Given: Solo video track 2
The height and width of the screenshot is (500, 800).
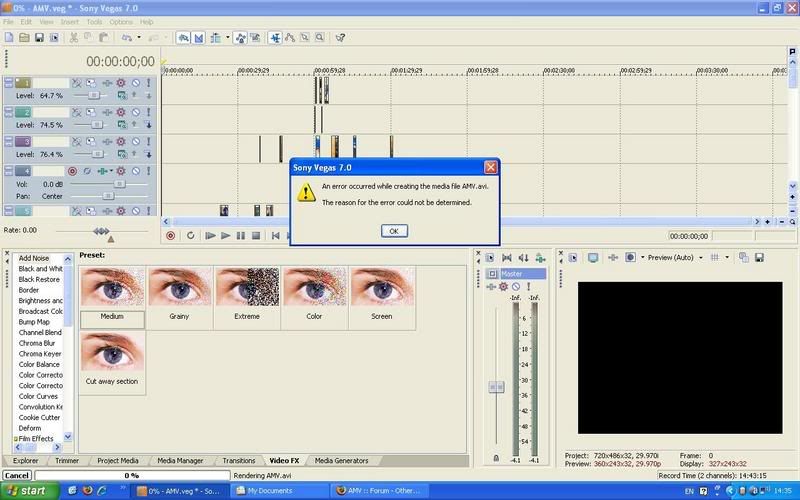Looking at the screenshot, I should 148,112.
